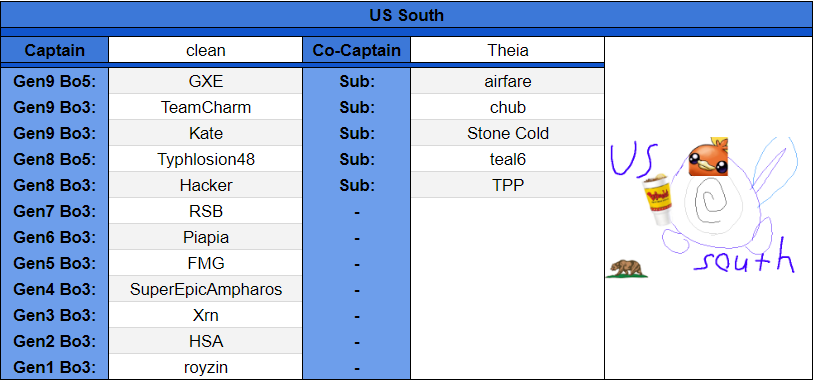Select the captain name cell 'clean'
The height and width of the screenshot is (381, 814).
[206, 50]
